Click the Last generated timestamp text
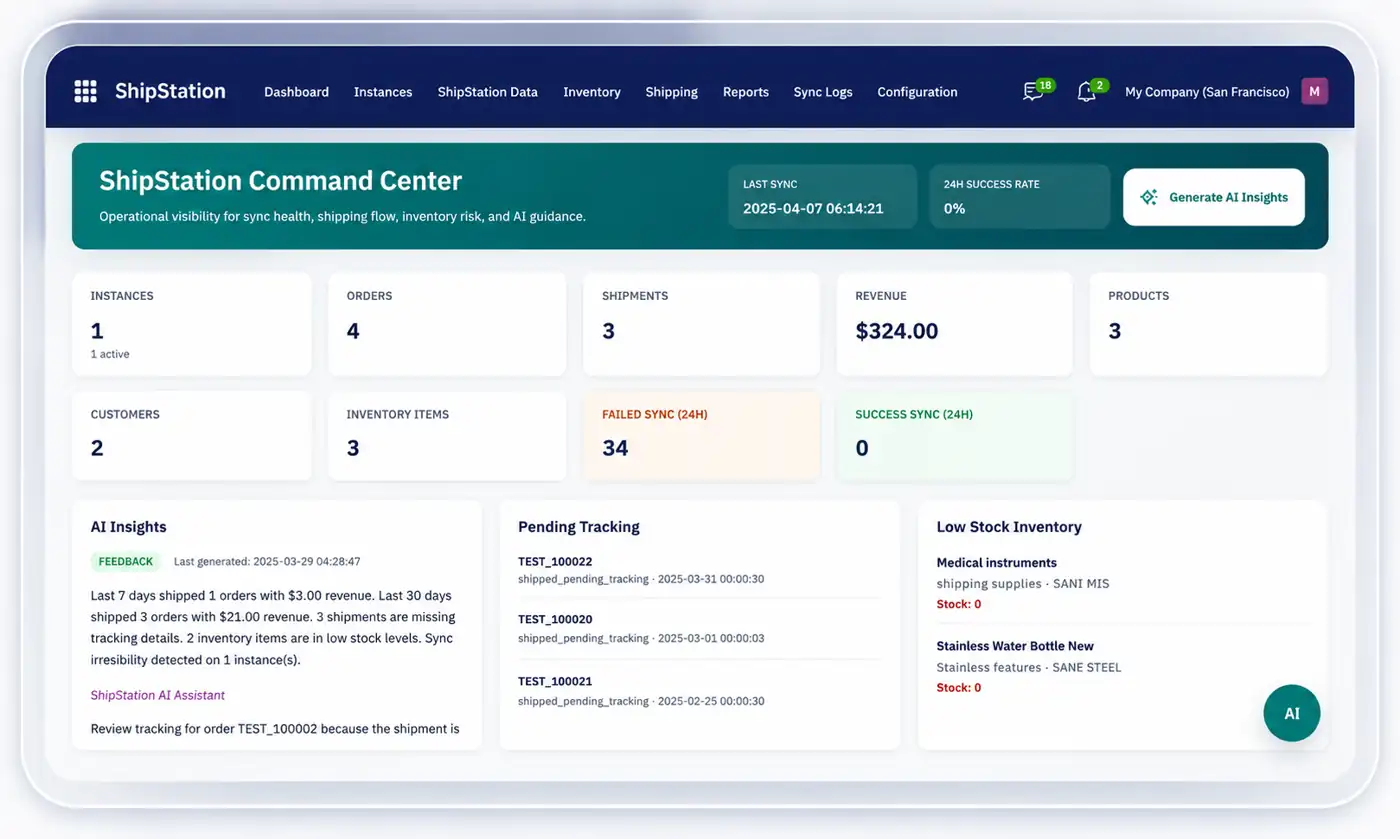Screen dimensions: 1400x839 267,562
